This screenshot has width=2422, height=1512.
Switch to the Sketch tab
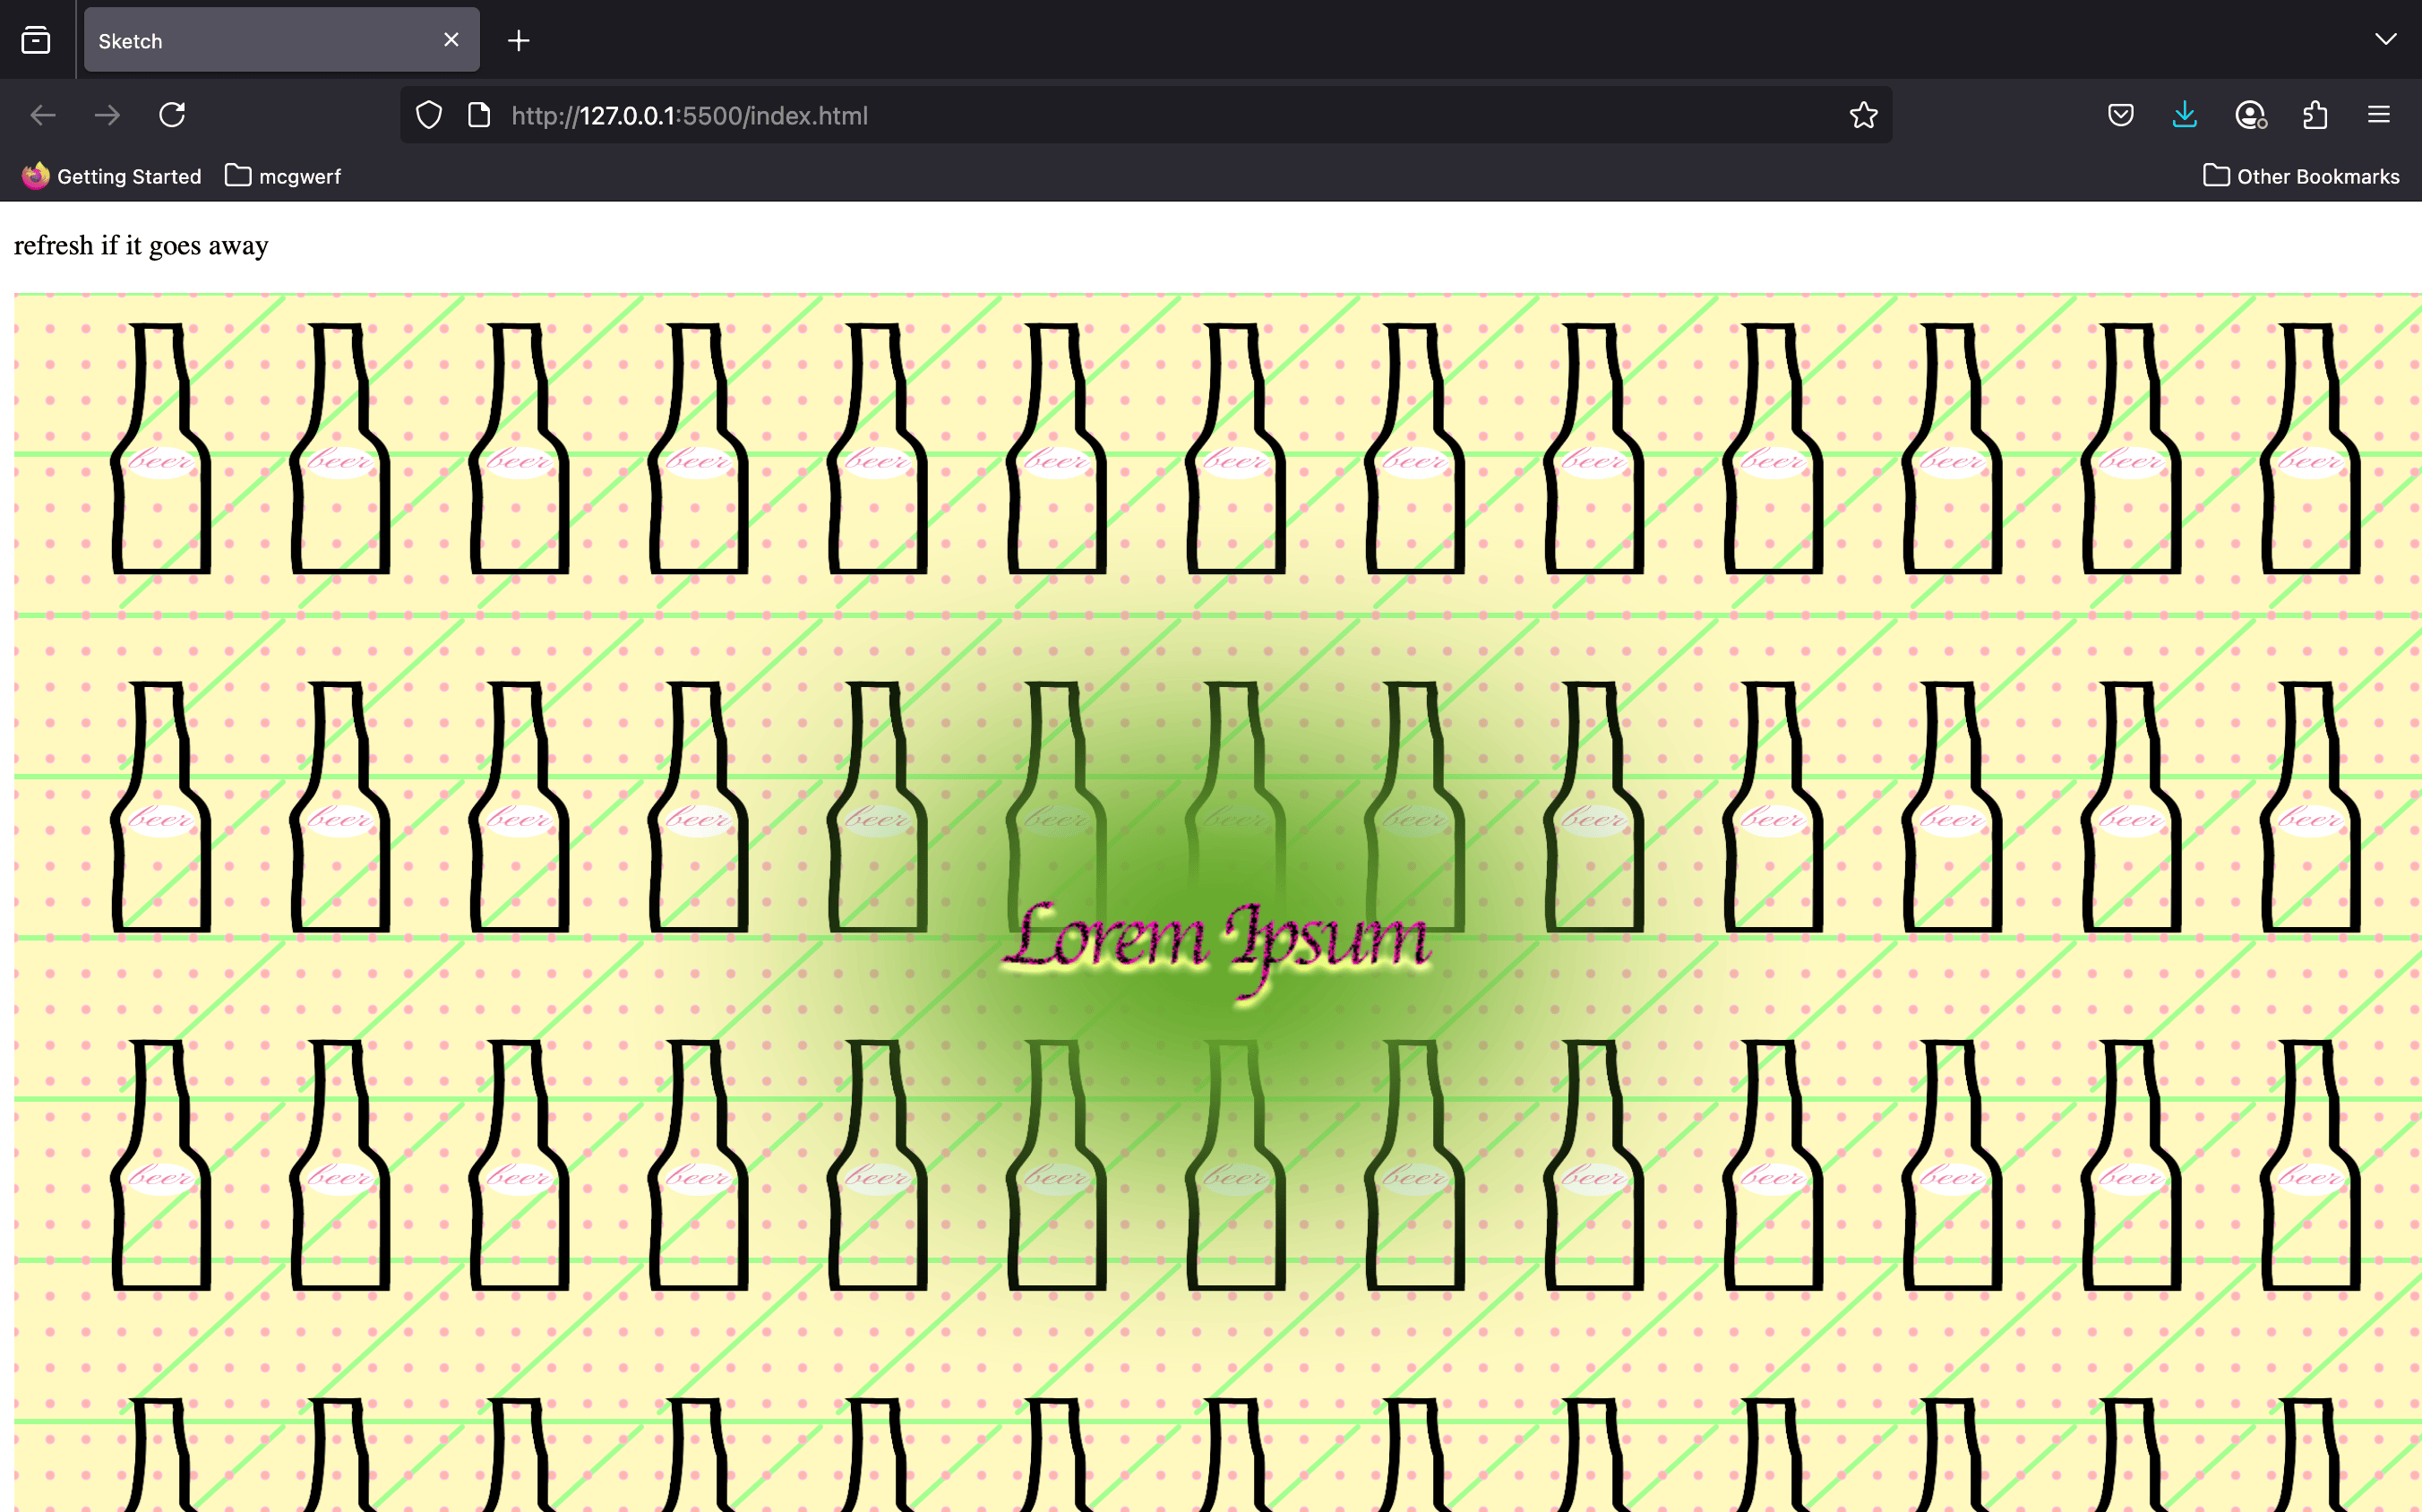pos(281,40)
